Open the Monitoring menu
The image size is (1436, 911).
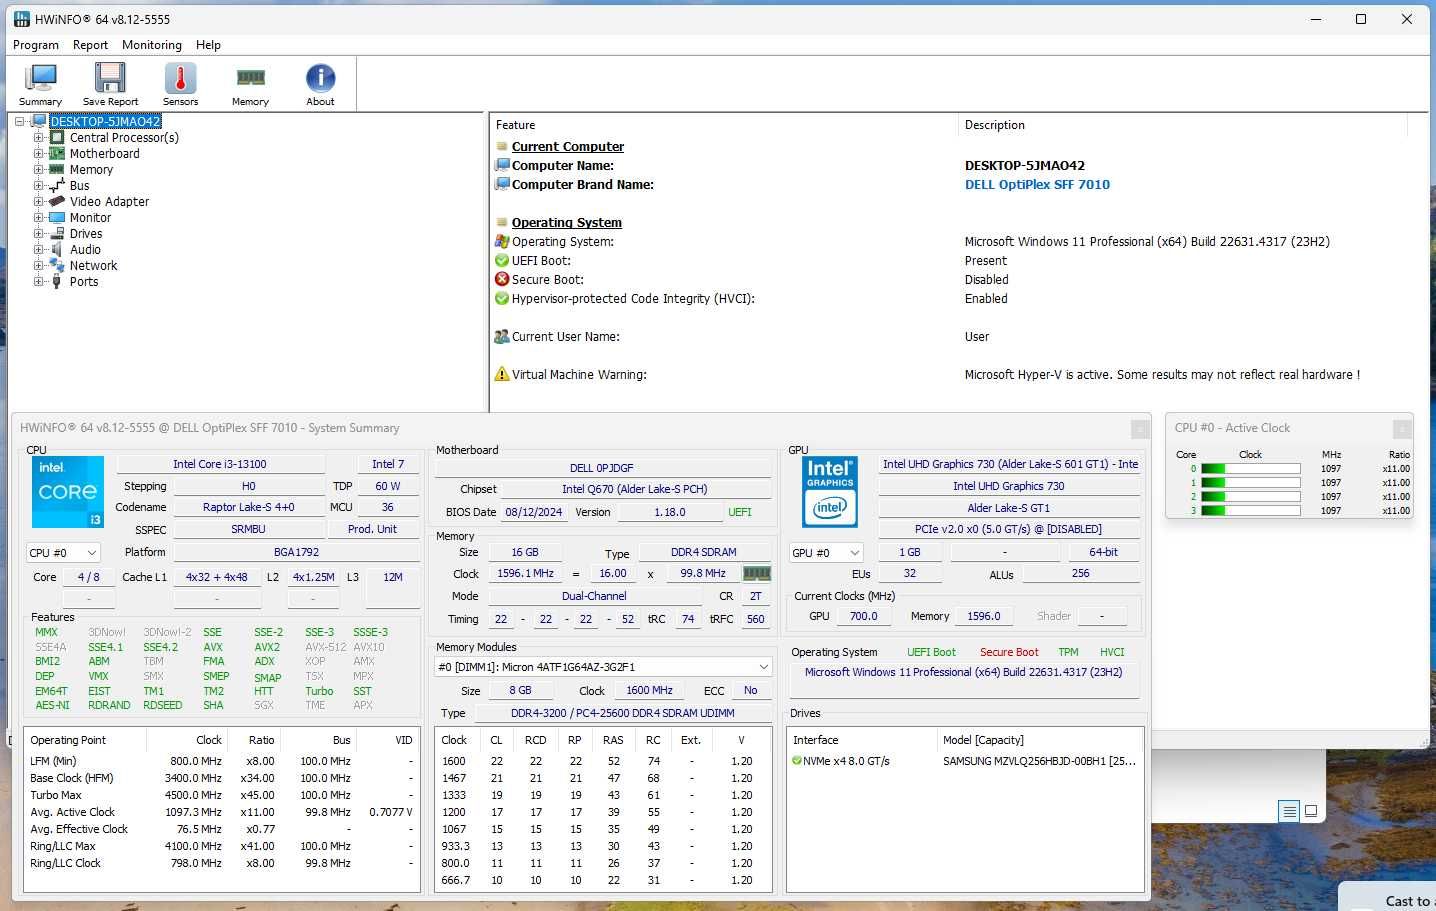(152, 45)
